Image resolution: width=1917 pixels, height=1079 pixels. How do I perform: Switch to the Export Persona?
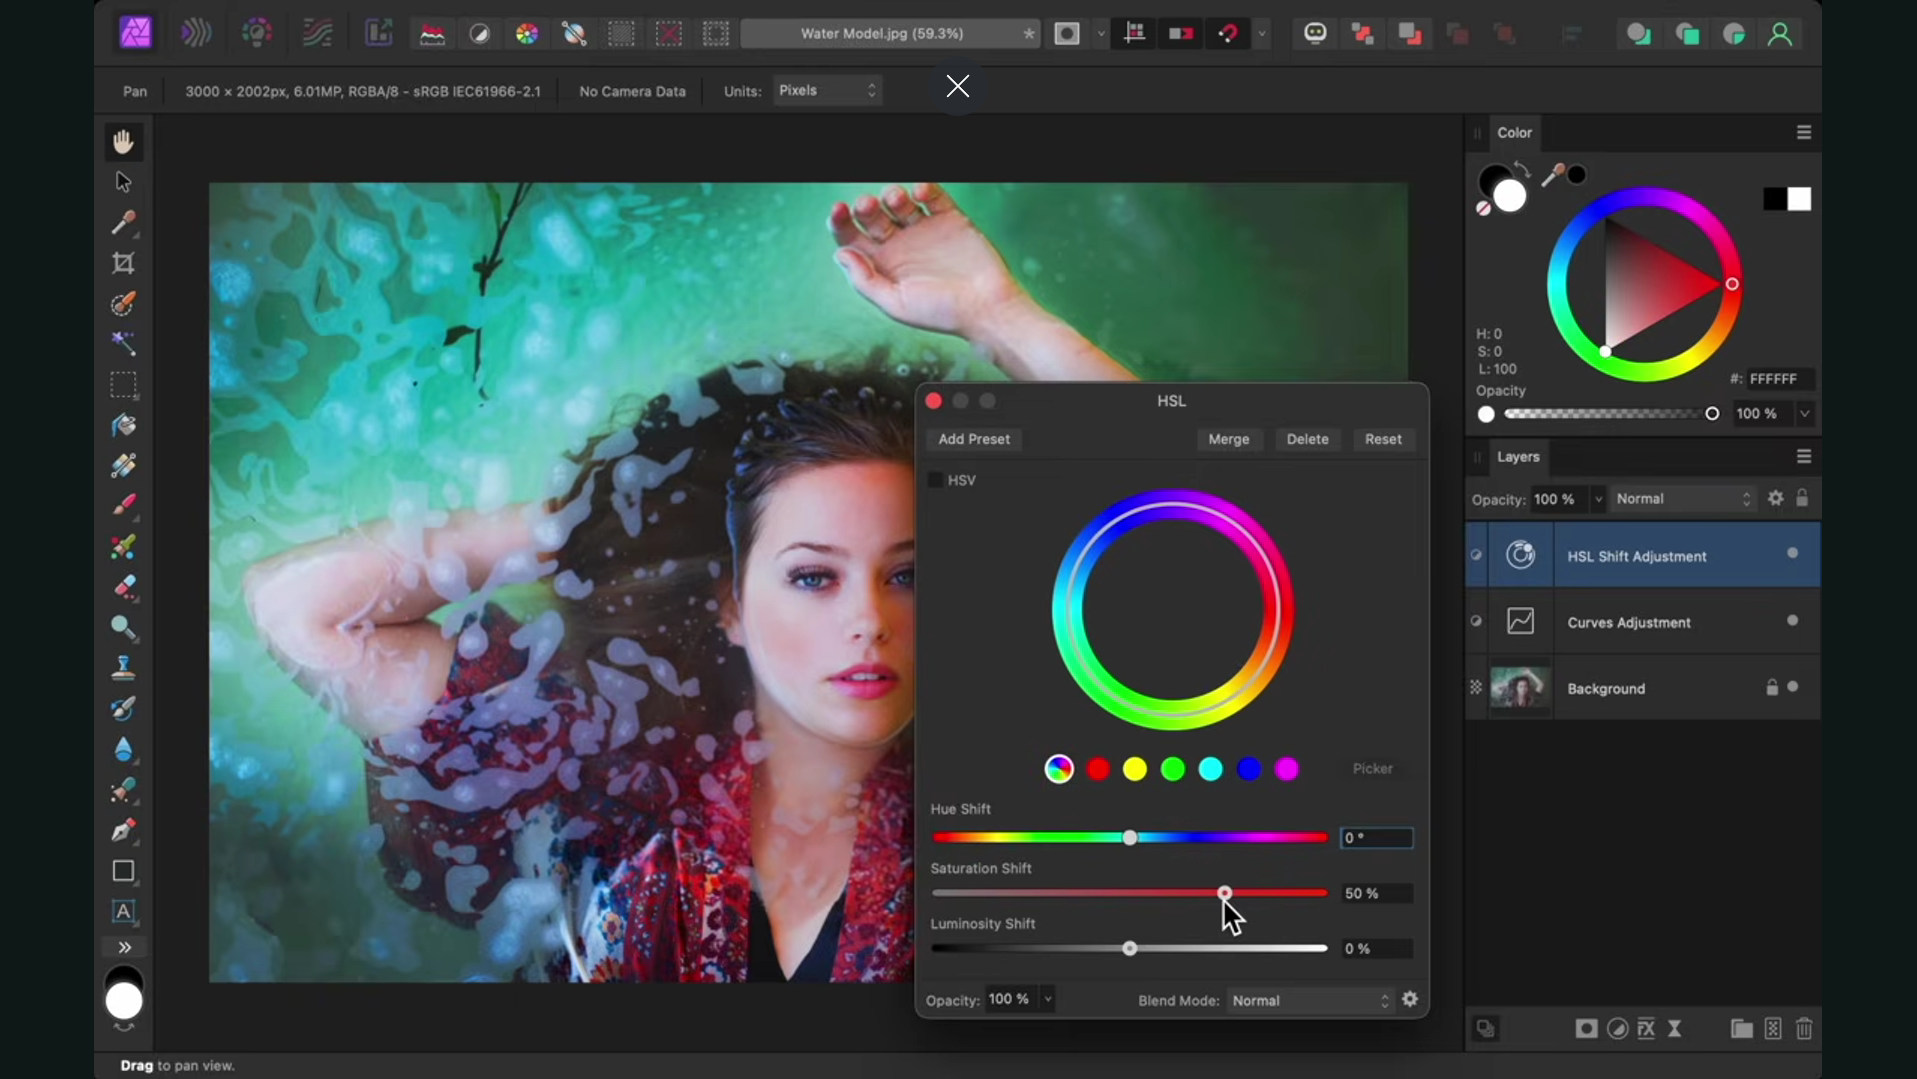click(x=378, y=33)
